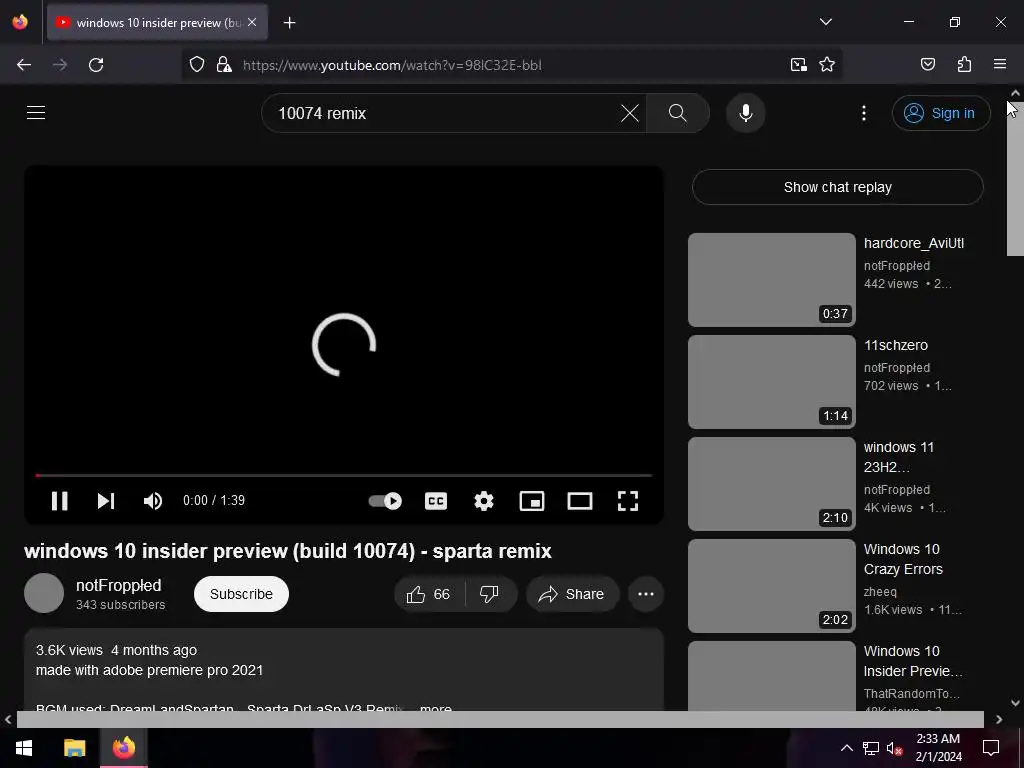Click the vertical page scrollbar thumb
This screenshot has width=1024, height=768.
(1015, 179)
